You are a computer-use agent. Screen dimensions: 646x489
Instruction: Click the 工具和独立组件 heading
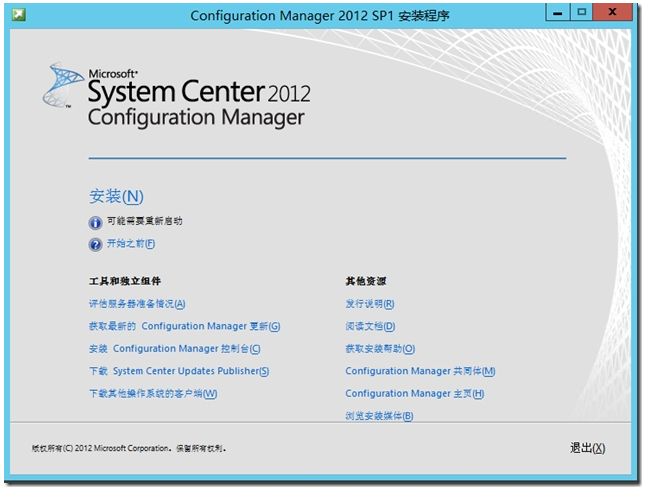click(125, 281)
